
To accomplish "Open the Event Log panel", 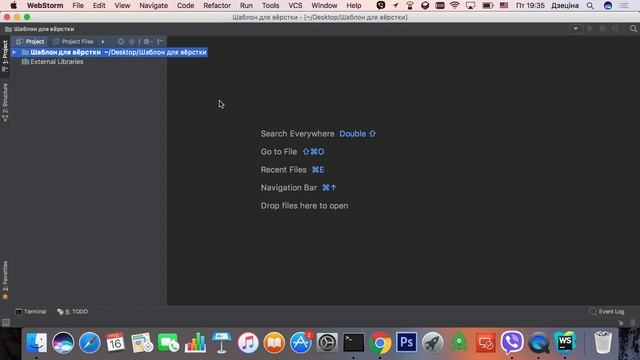I will (607, 311).
